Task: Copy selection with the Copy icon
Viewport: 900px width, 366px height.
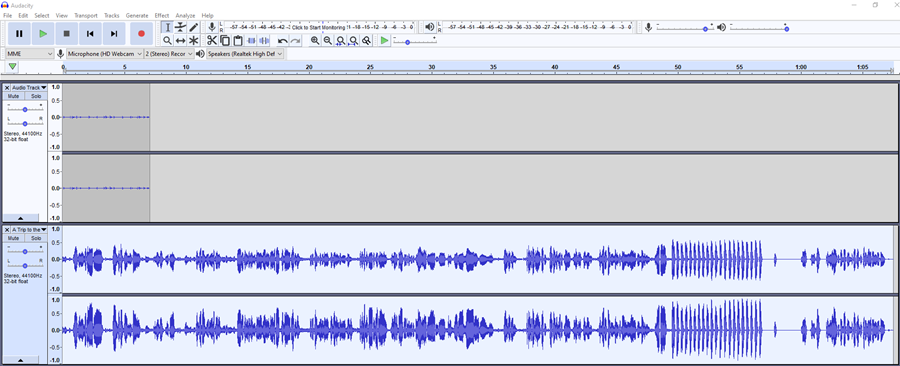Action: (225, 40)
